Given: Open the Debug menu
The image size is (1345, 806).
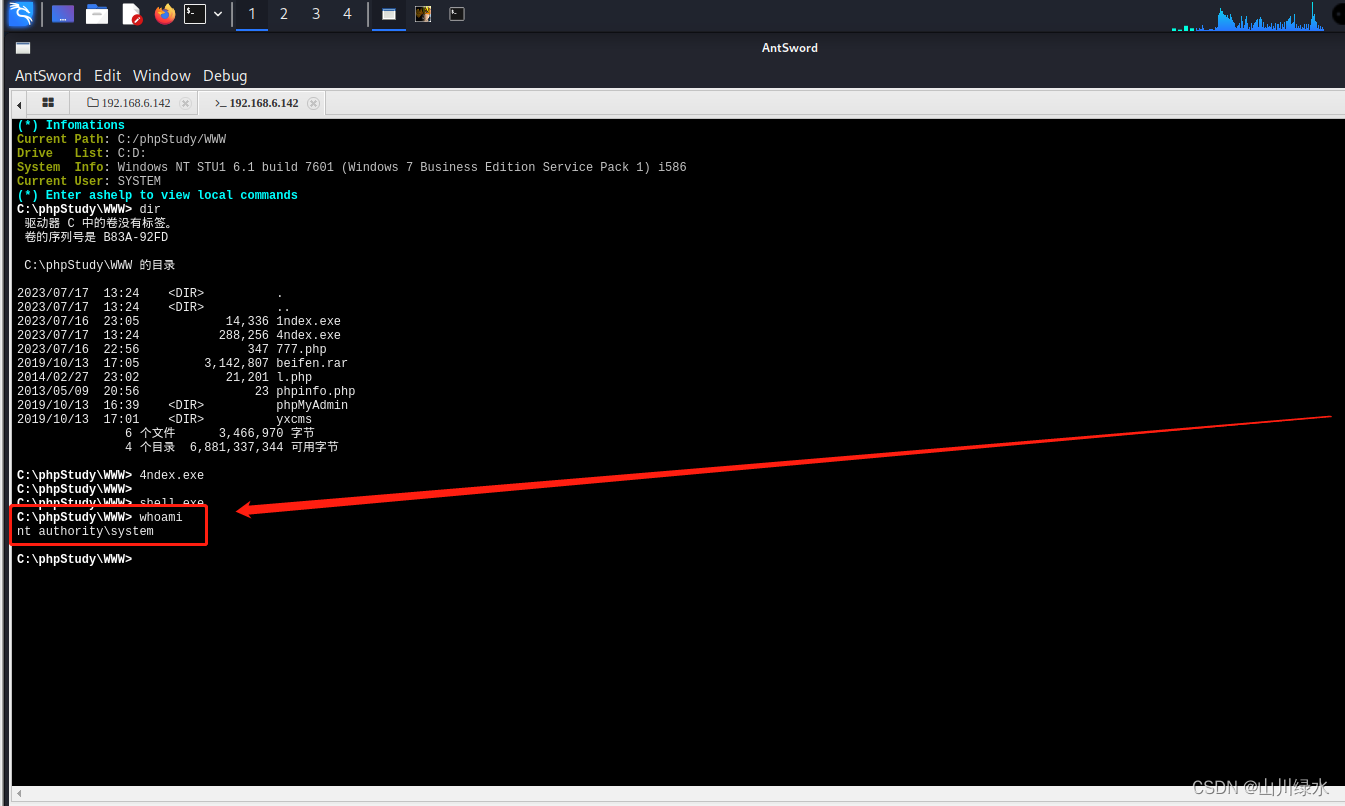Looking at the screenshot, I should tap(225, 76).
